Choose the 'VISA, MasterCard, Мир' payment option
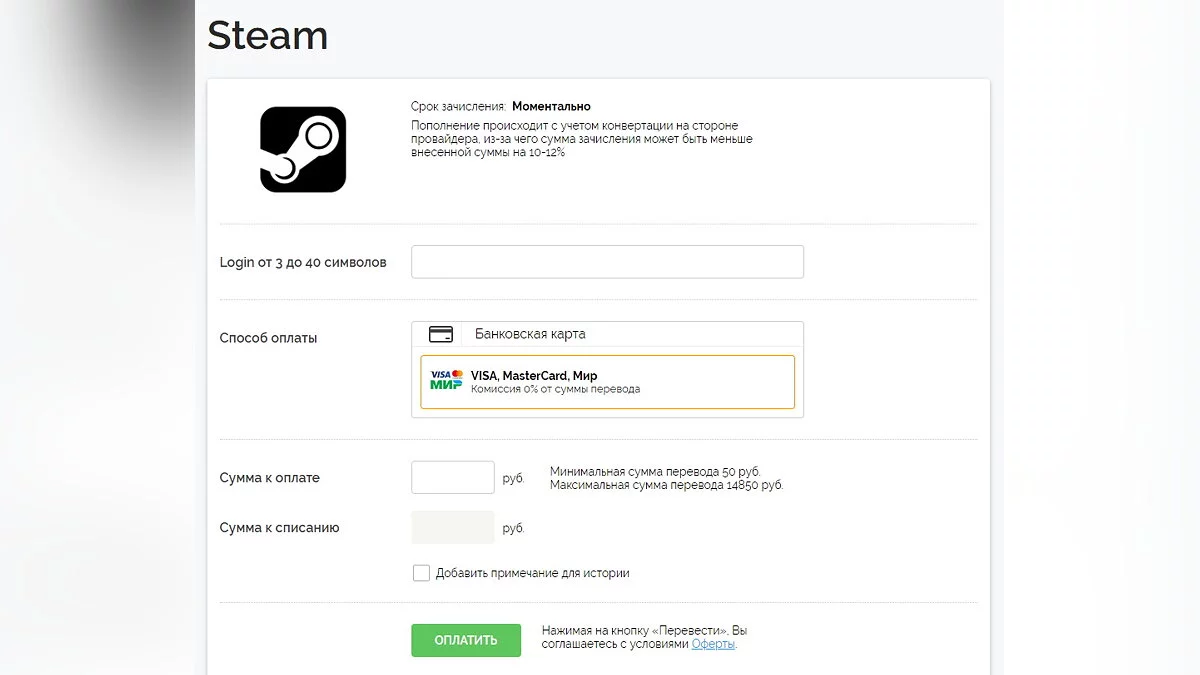The width and height of the screenshot is (1200, 675). [x=607, y=382]
